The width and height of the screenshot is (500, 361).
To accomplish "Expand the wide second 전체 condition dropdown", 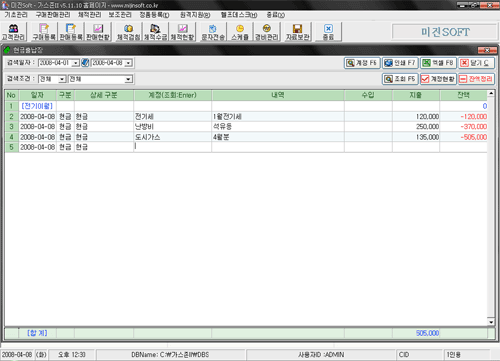I will click(128, 79).
